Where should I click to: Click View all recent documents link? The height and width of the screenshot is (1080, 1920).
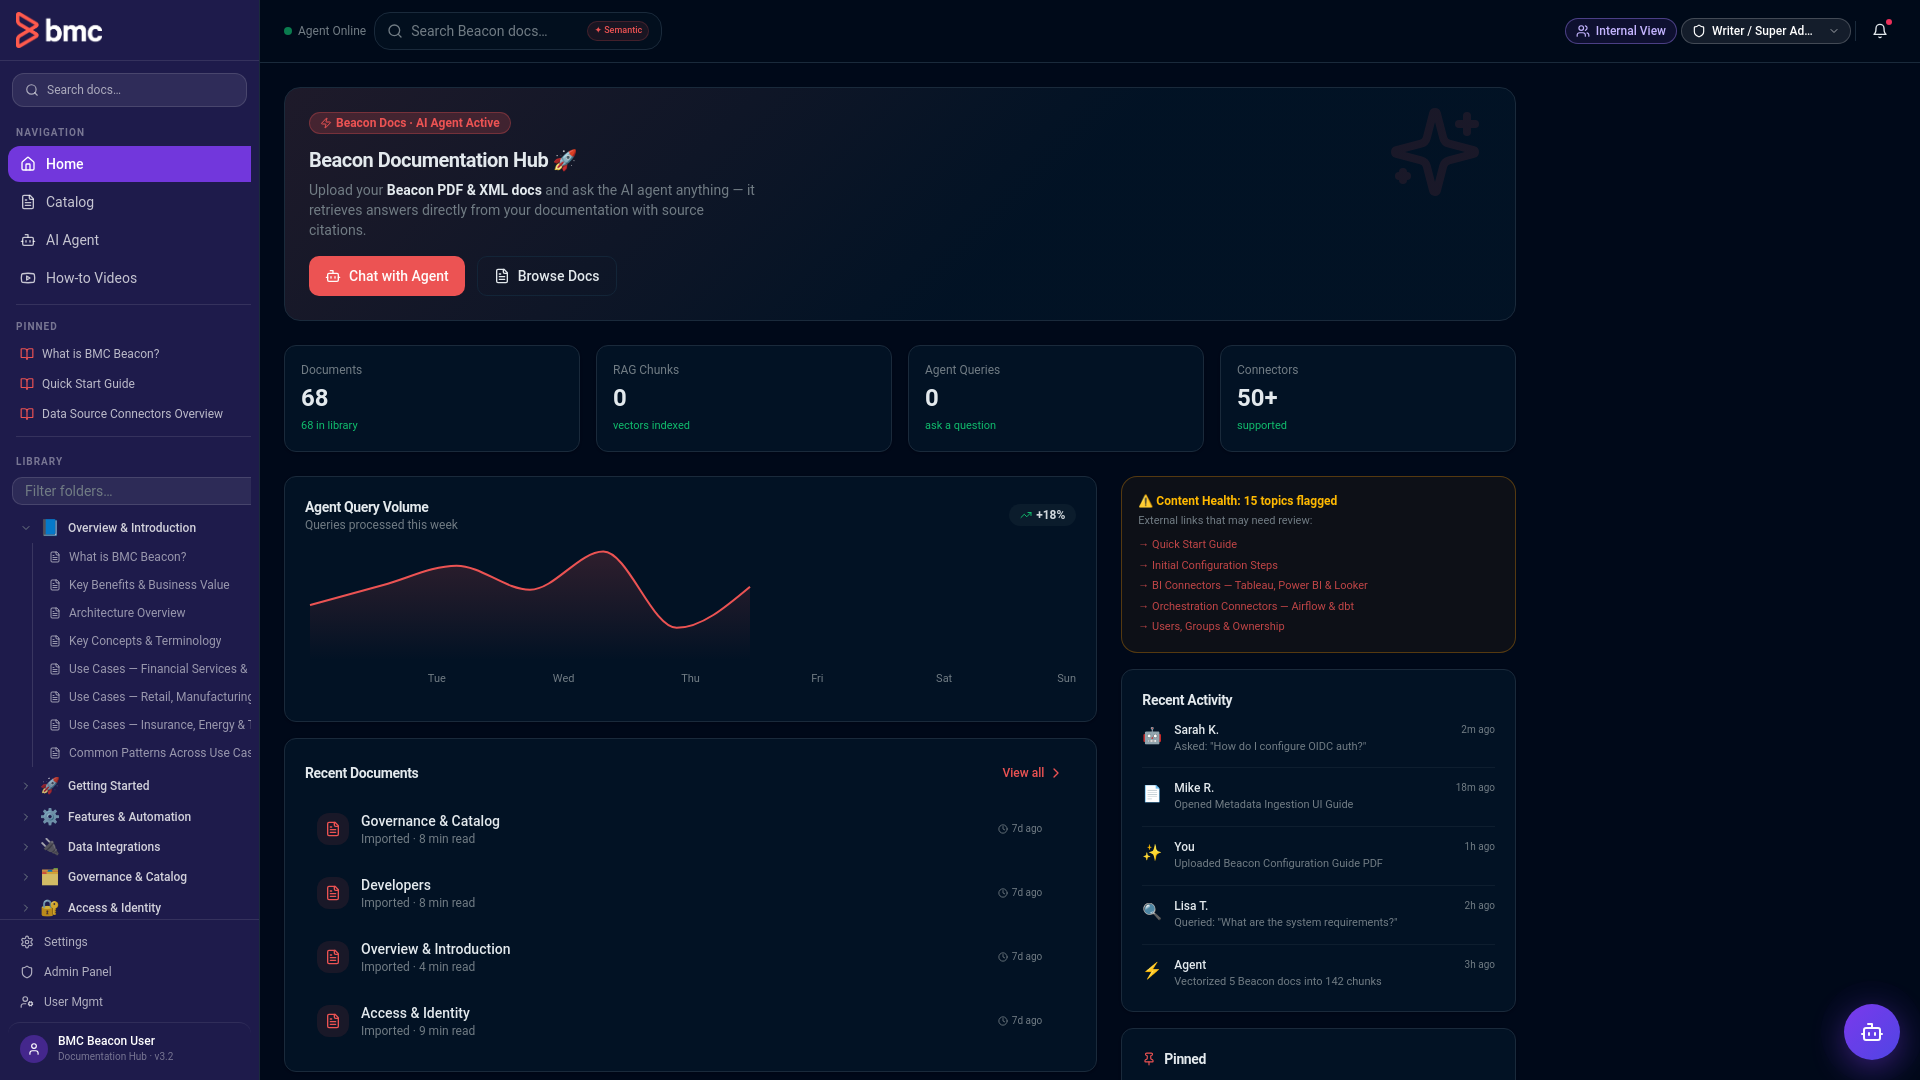tap(1031, 773)
